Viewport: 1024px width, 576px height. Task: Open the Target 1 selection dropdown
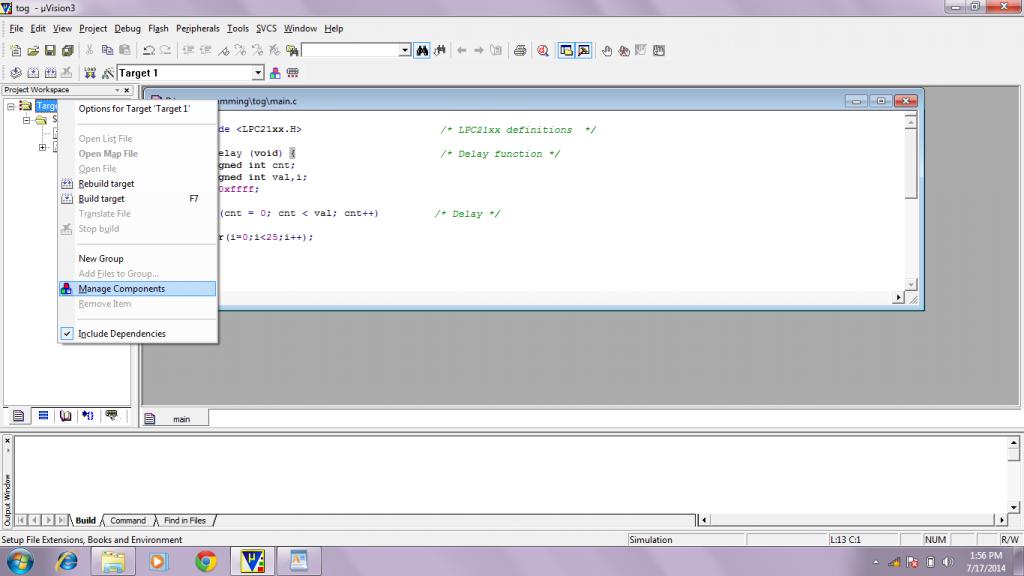coord(259,72)
